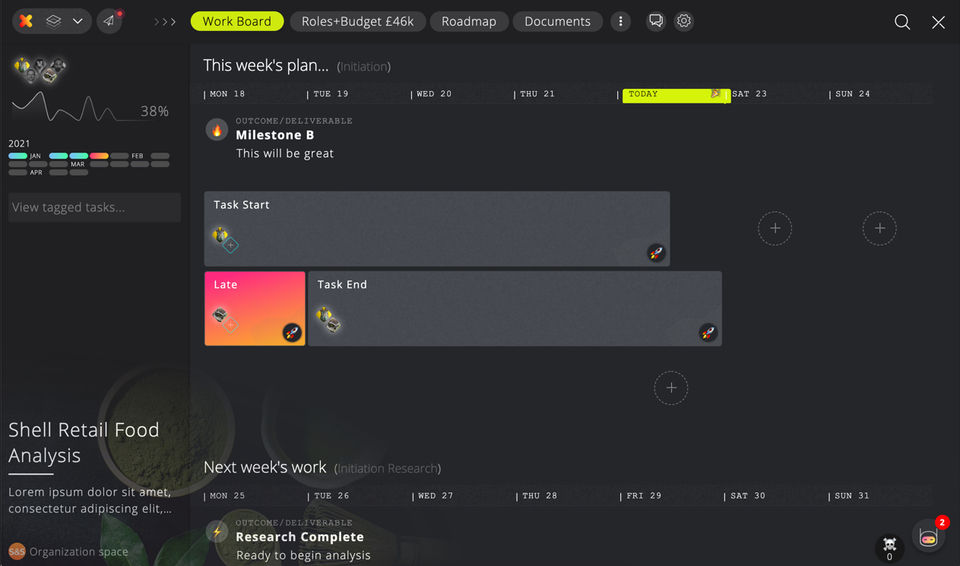Click the search magnifier icon
Image resolution: width=960 pixels, height=566 pixels.
point(902,22)
